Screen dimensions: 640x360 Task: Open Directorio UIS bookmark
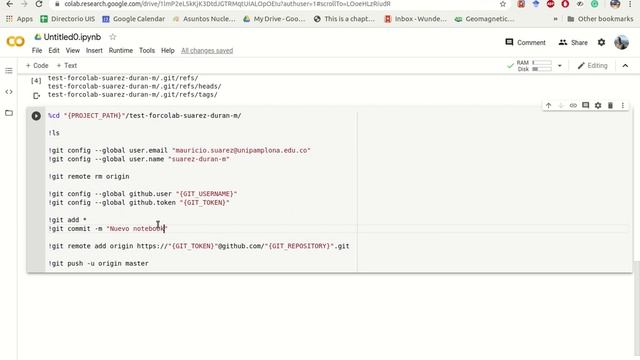67,19
